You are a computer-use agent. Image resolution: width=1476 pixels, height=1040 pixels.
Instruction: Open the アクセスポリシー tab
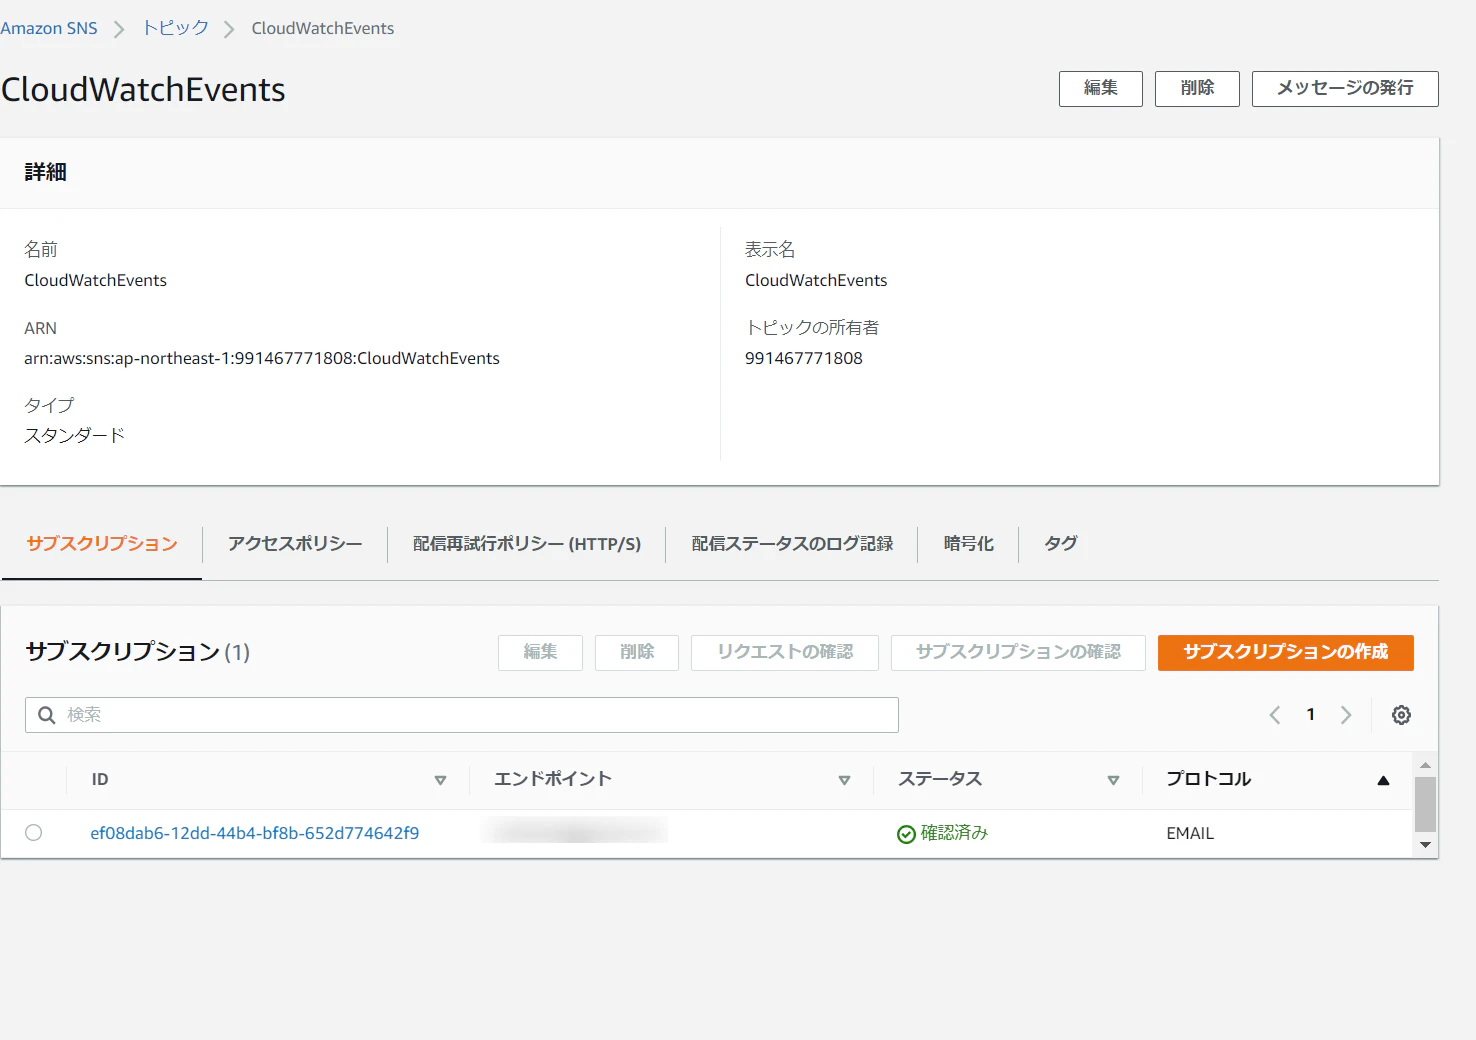(x=295, y=544)
